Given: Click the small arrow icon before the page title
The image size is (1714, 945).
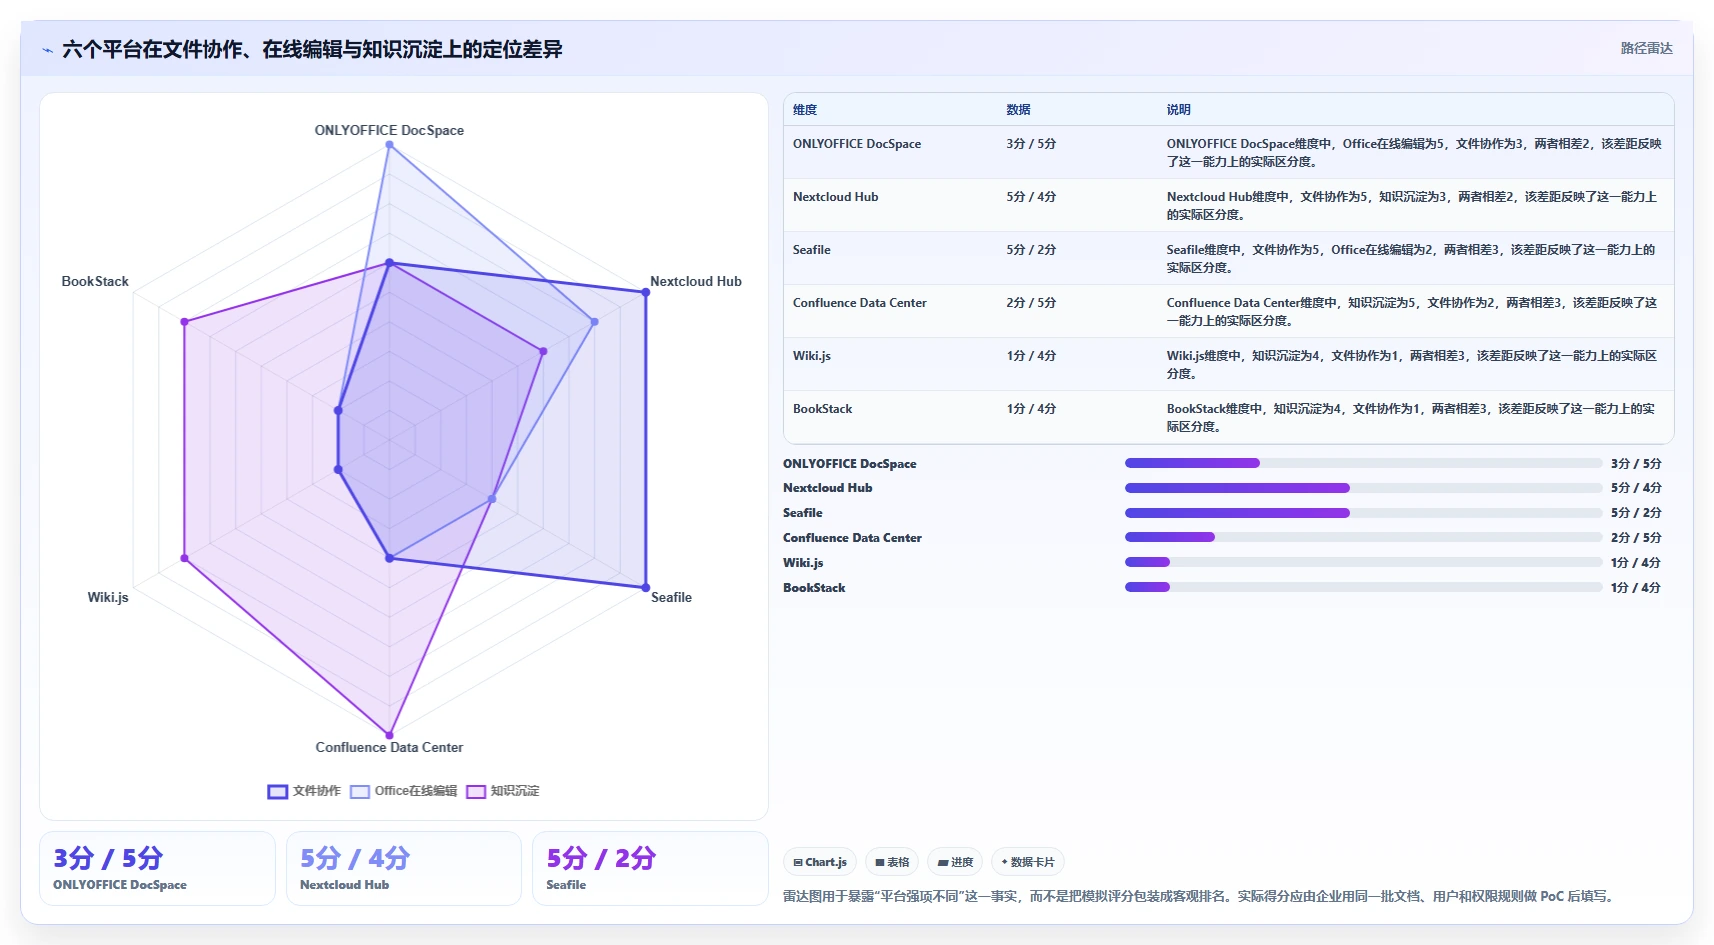Looking at the screenshot, I should [x=47, y=50].
